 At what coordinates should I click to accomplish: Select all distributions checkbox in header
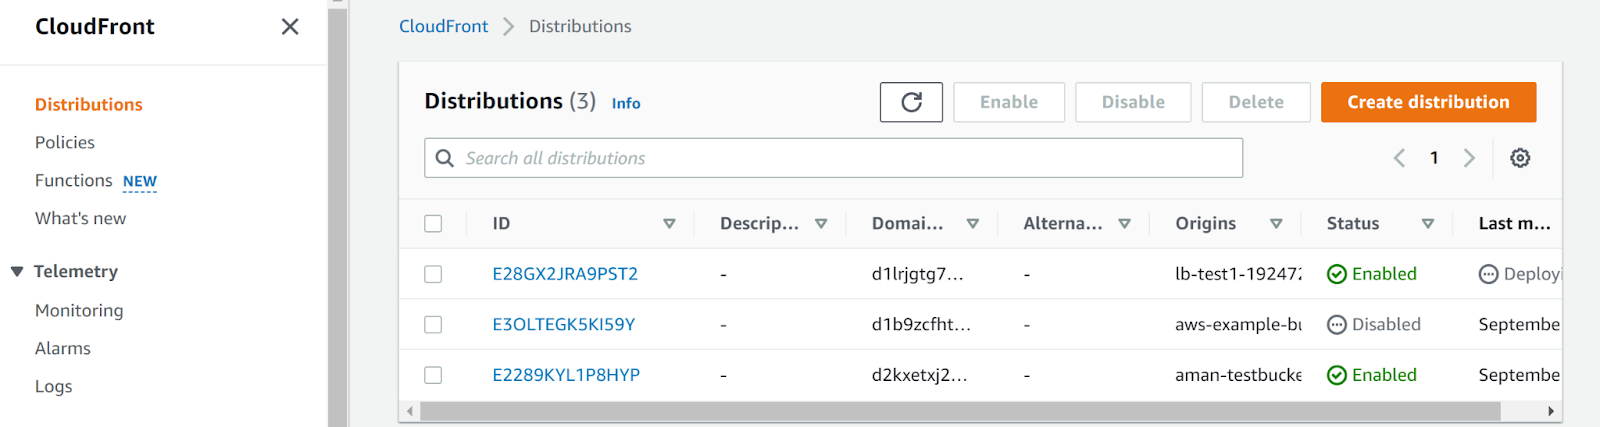(433, 224)
